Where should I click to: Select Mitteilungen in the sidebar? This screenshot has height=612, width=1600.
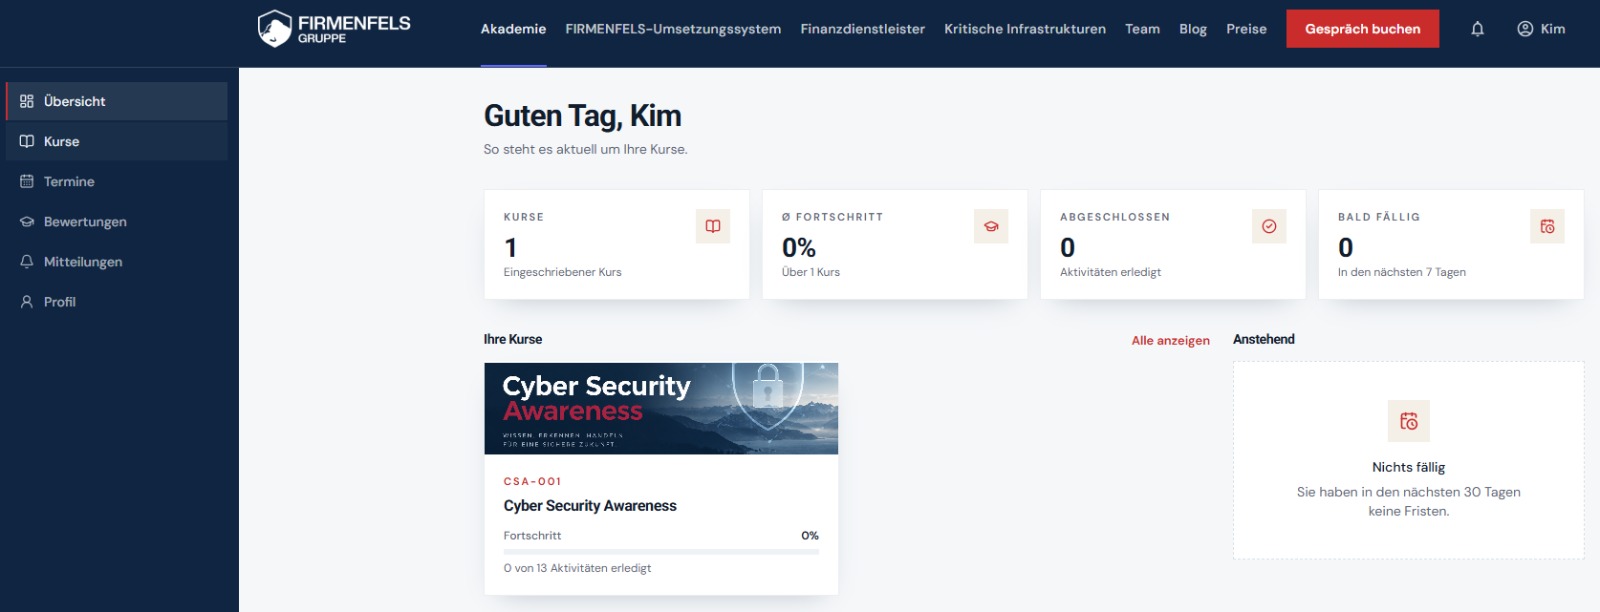coord(117,261)
